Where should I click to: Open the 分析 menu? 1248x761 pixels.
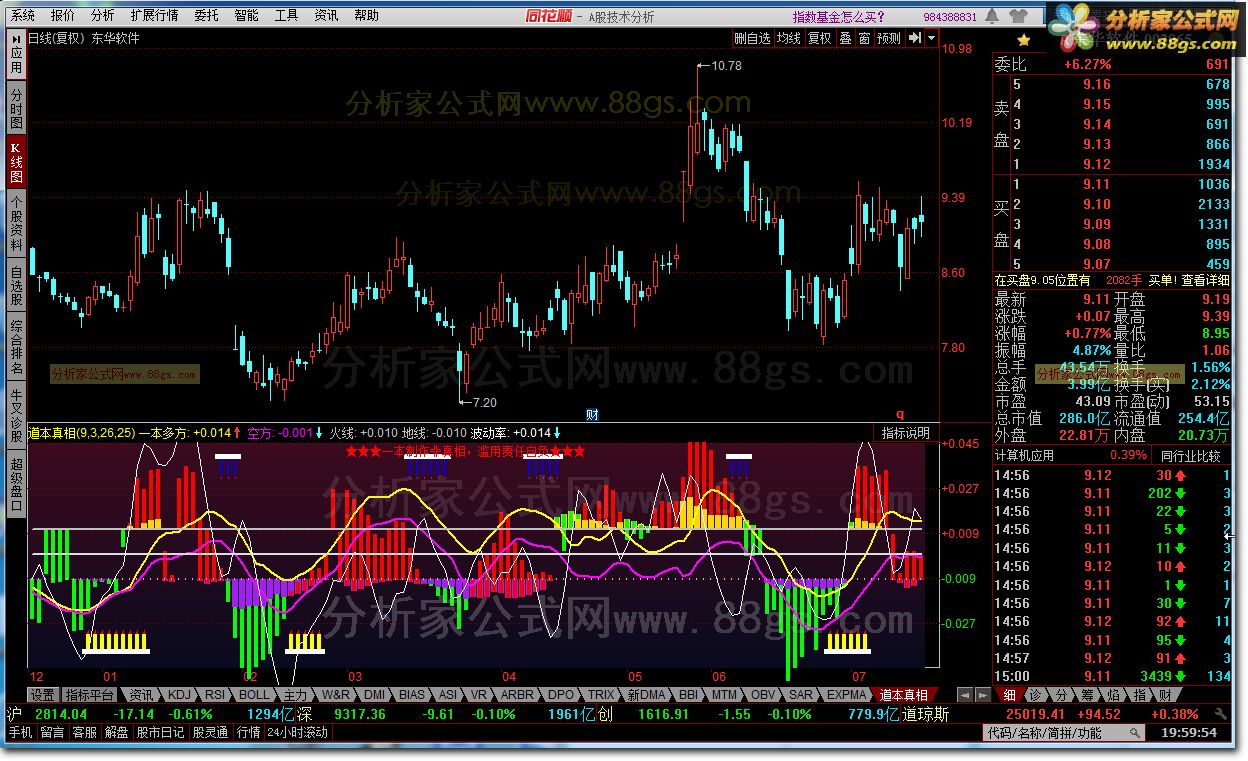(x=102, y=15)
